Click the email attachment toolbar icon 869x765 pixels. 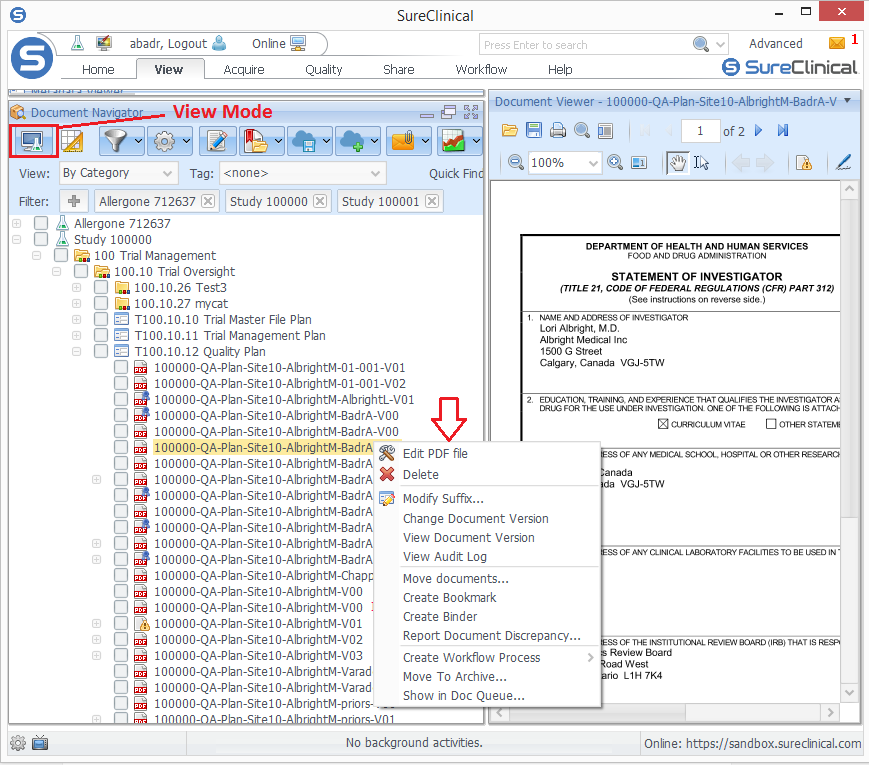pos(403,141)
